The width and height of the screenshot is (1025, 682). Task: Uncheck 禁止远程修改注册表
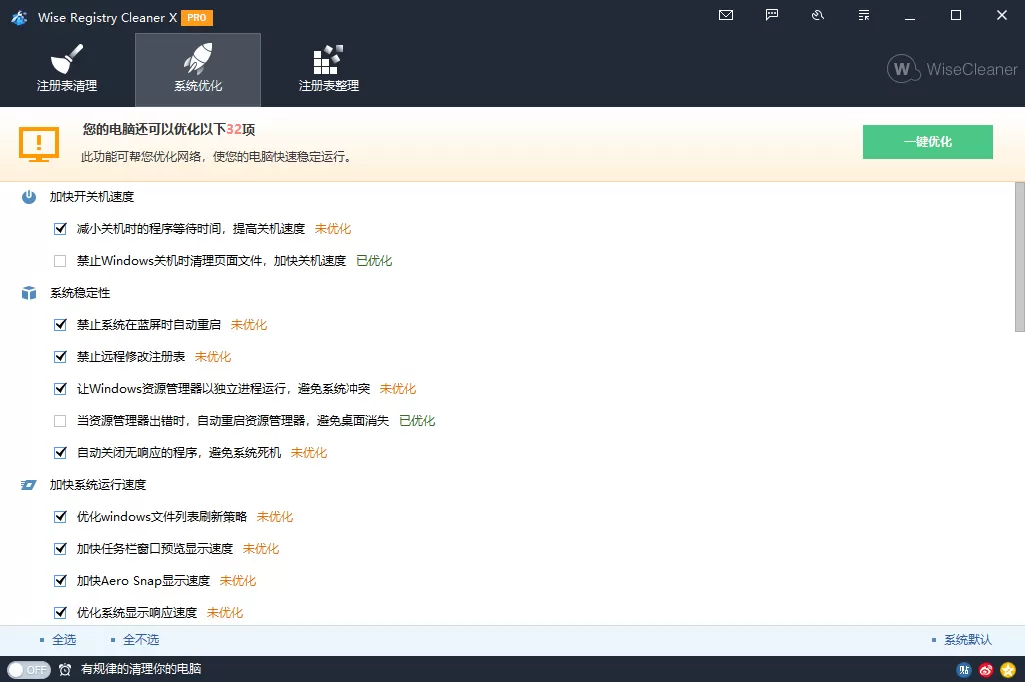60,356
